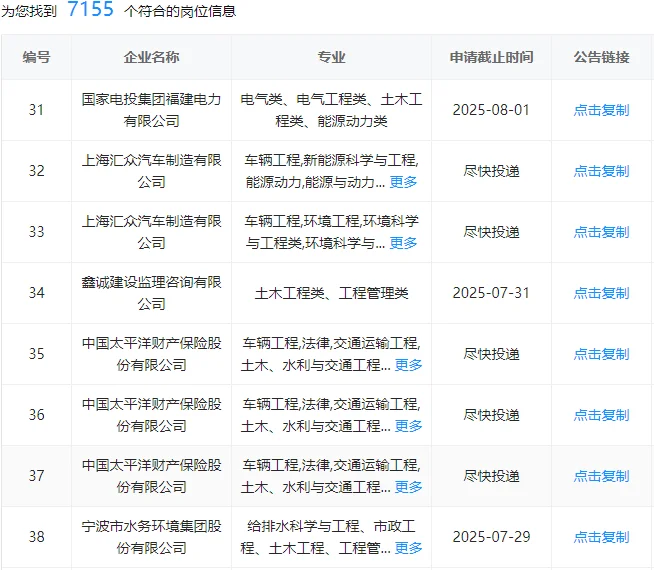Select 中国太平洋财产保险 company in row 37
654x570 pixels.
point(151,476)
